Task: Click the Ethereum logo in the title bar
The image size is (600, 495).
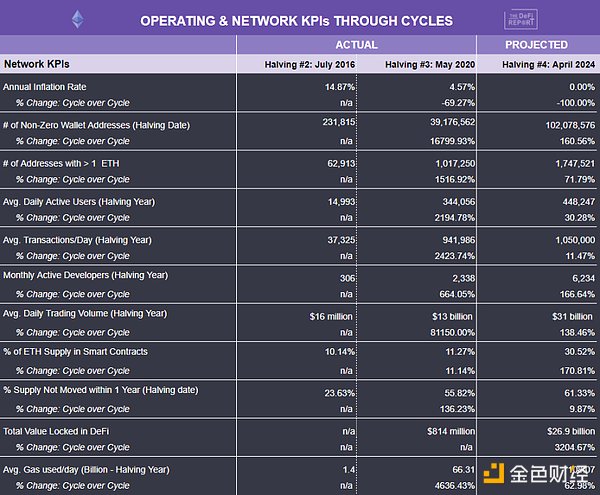Action: click(x=79, y=18)
